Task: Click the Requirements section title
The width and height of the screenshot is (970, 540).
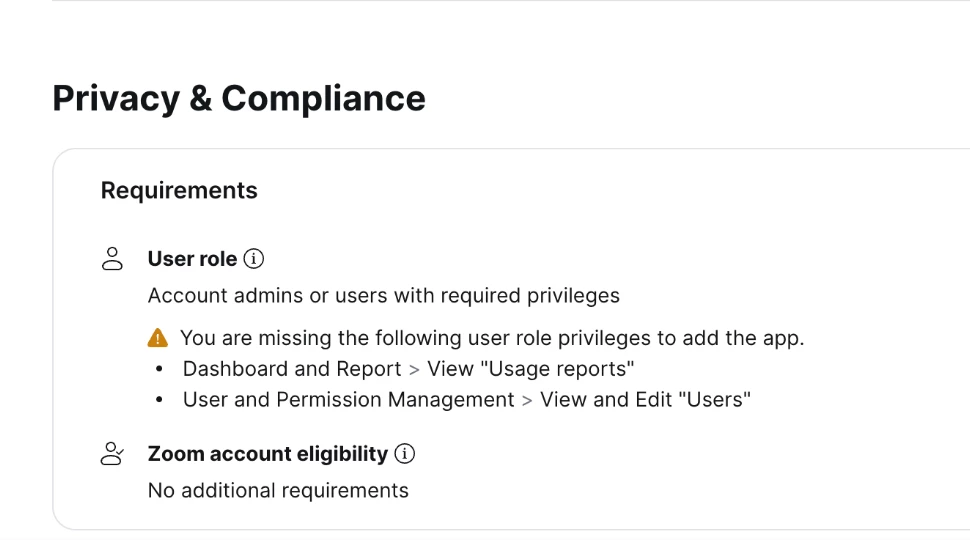Action: click(179, 190)
